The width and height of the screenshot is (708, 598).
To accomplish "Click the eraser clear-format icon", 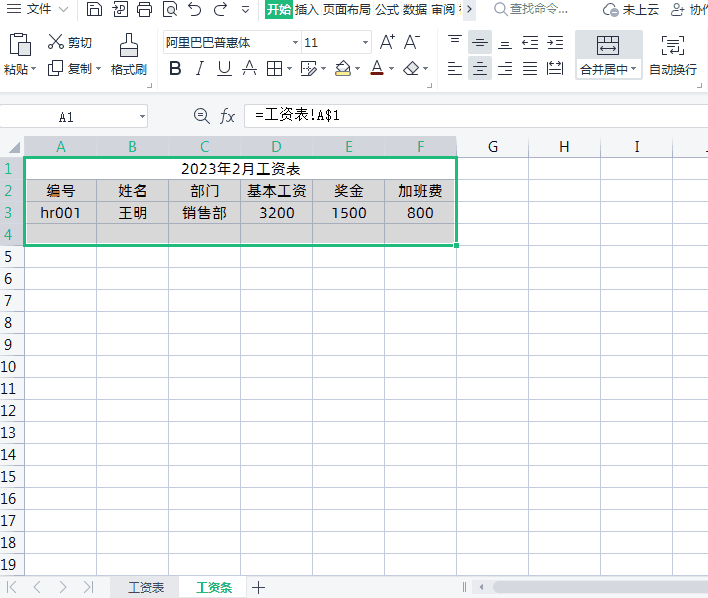I will (411, 68).
